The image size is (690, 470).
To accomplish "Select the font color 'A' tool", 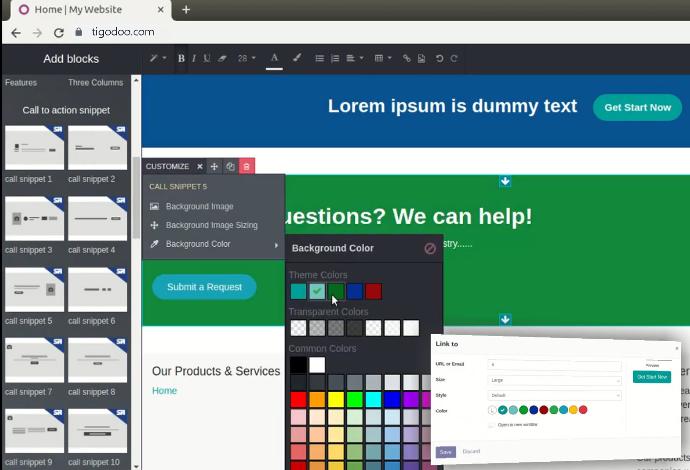I will [274, 58].
